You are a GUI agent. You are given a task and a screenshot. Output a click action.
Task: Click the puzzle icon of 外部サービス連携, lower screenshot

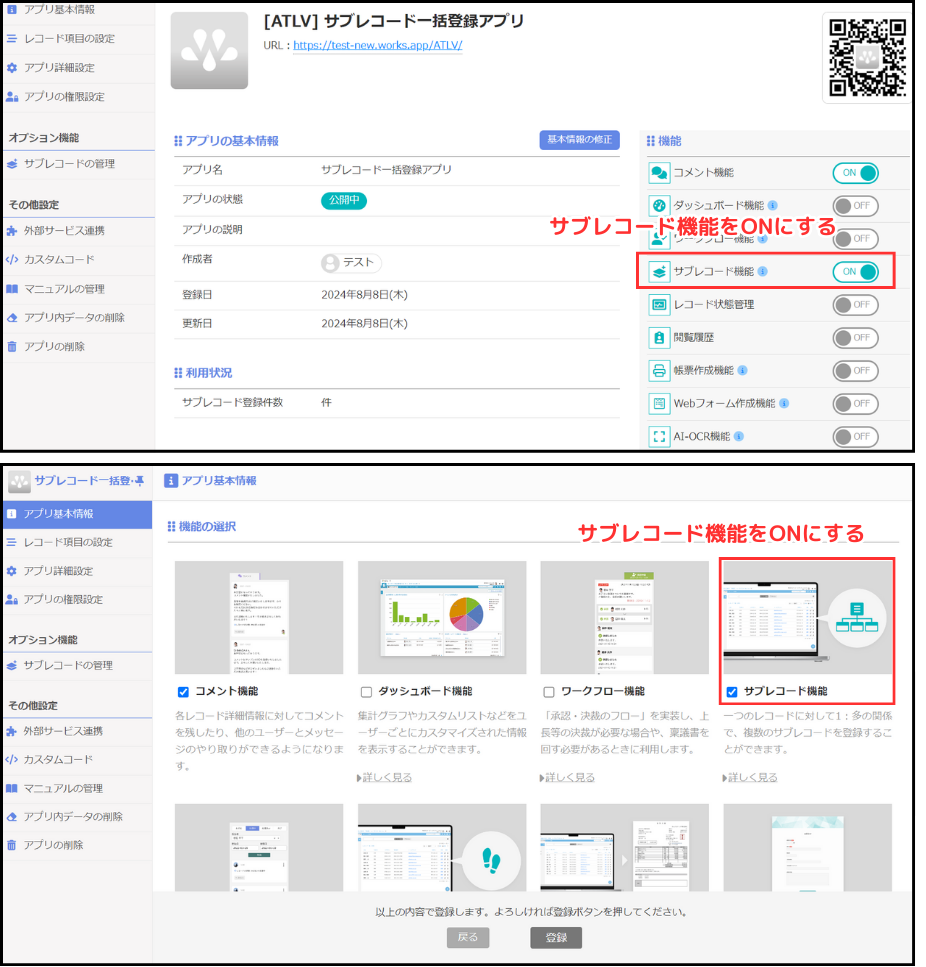12,731
